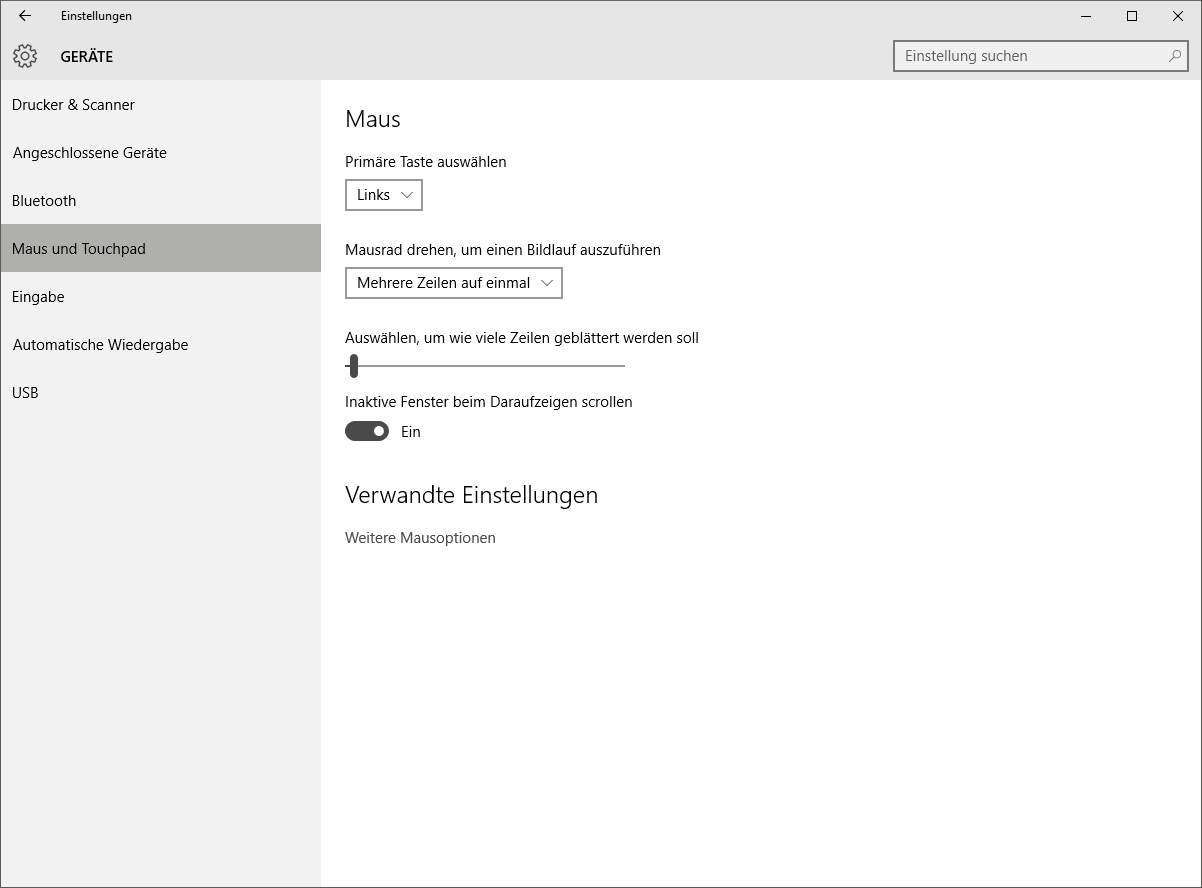Close the Einstellungen window

click(x=1178, y=16)
